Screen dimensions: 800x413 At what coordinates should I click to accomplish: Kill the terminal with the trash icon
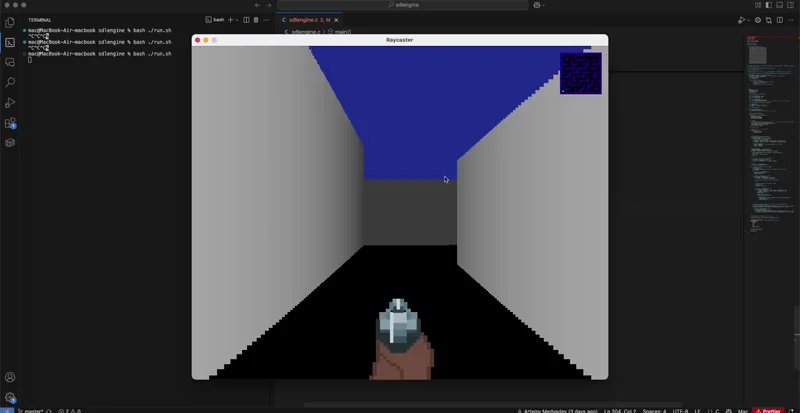(256, 20)
